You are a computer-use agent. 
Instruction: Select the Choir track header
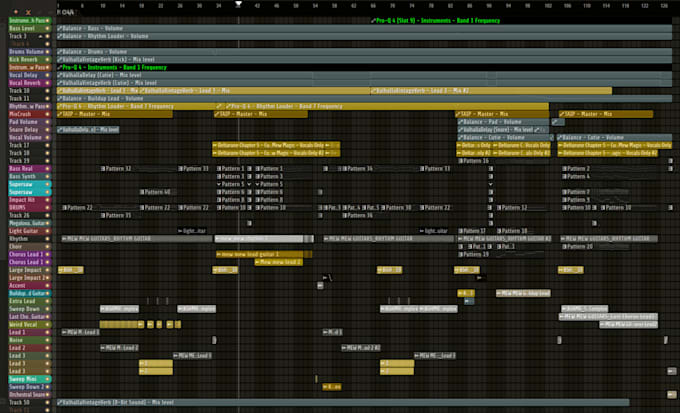(30, 247)
